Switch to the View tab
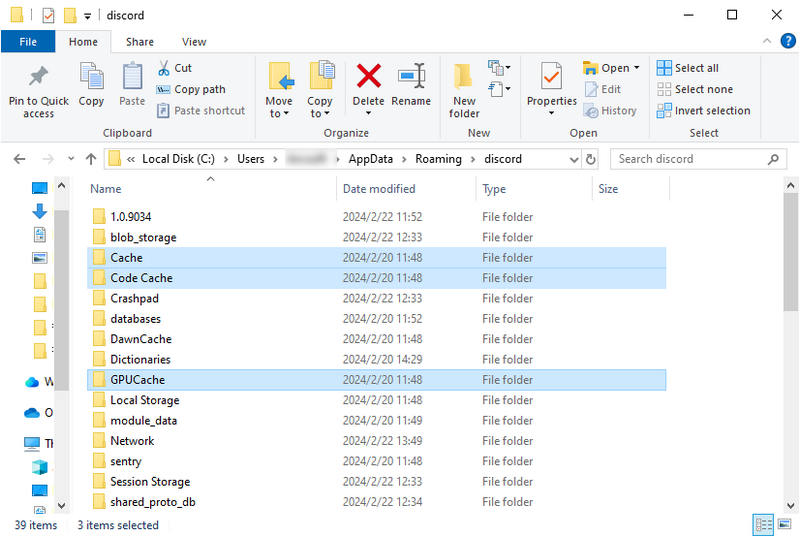800x537 pixels. click(194, 42)
